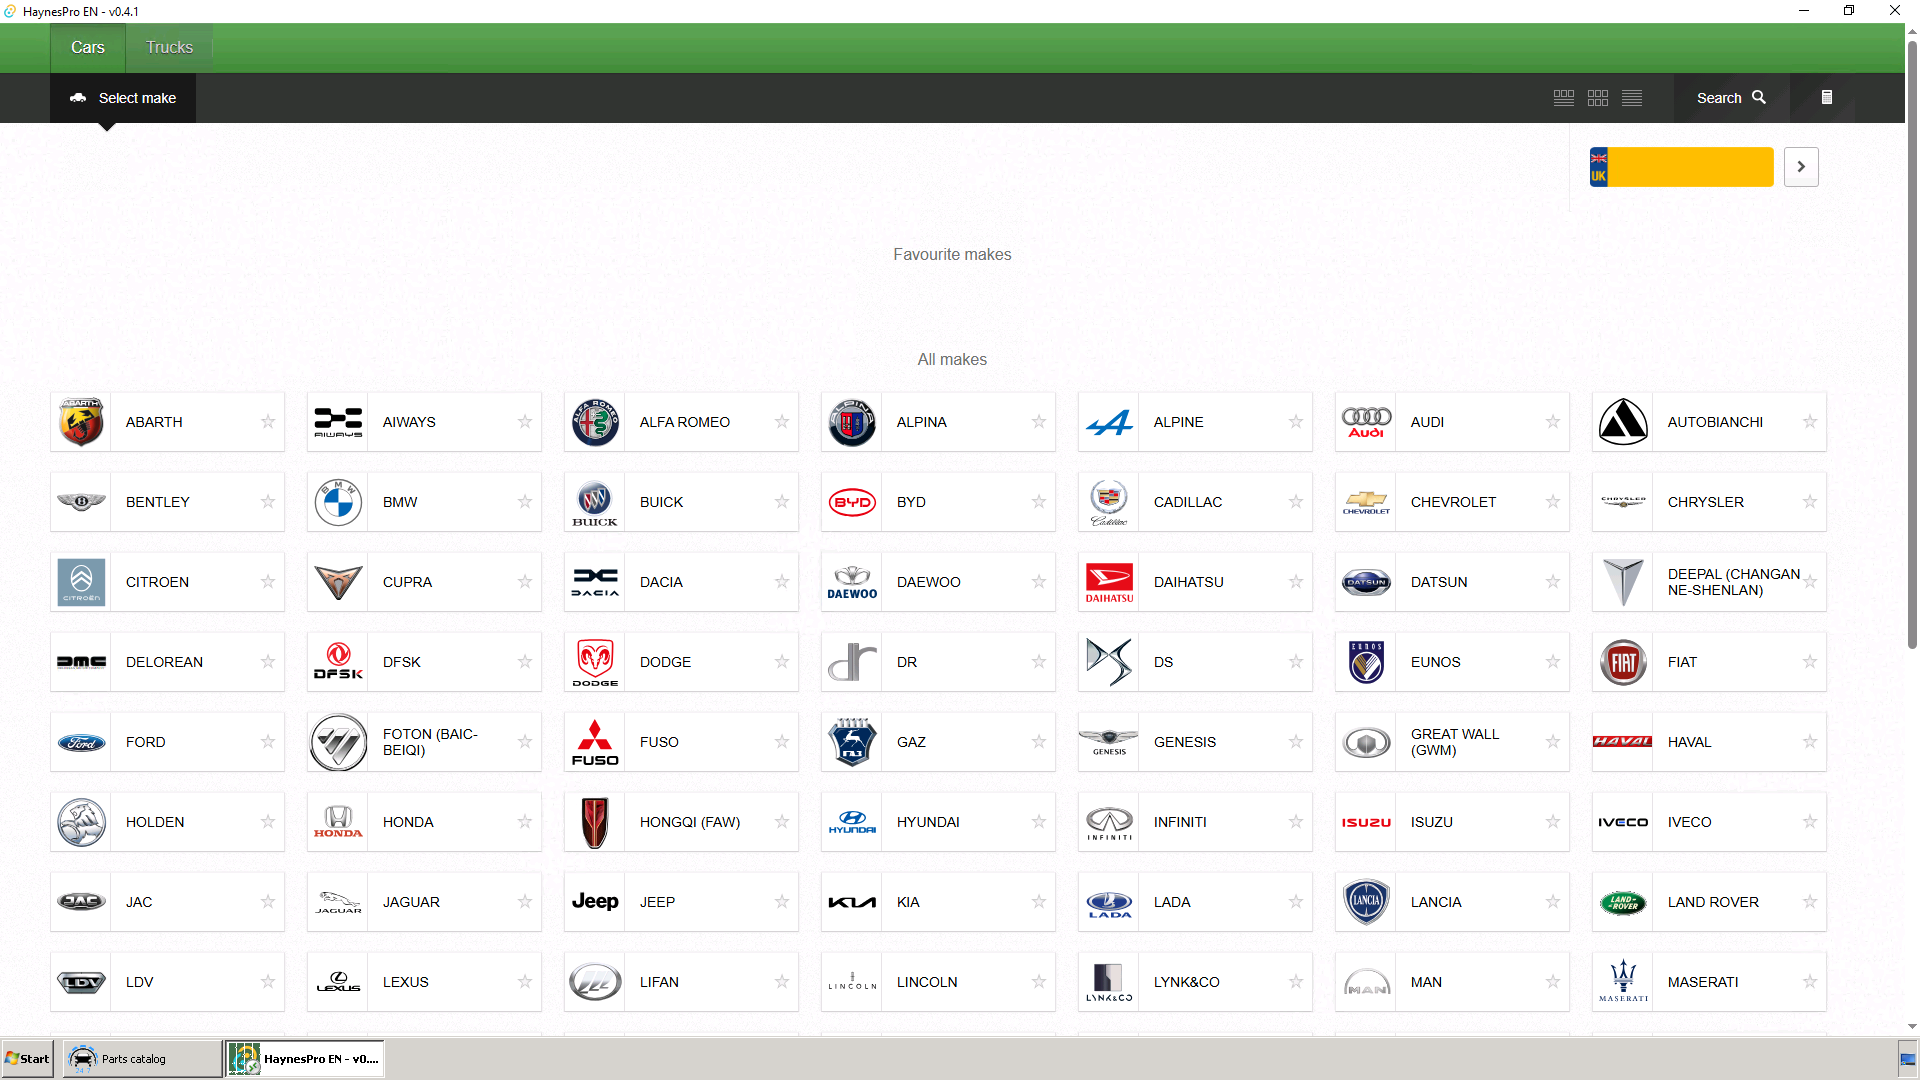Select the CHRYSLER make name
The image size is (1920, 1080).
1706,502
